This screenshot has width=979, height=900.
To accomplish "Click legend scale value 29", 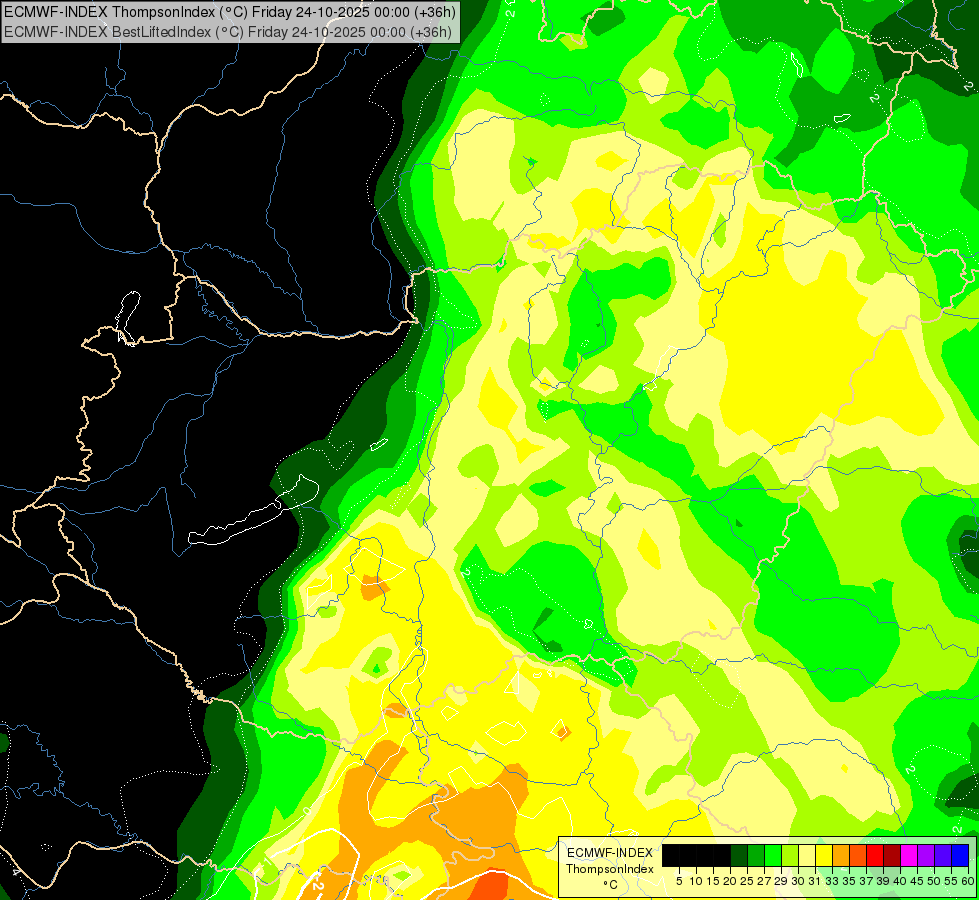I will [781, 881].
